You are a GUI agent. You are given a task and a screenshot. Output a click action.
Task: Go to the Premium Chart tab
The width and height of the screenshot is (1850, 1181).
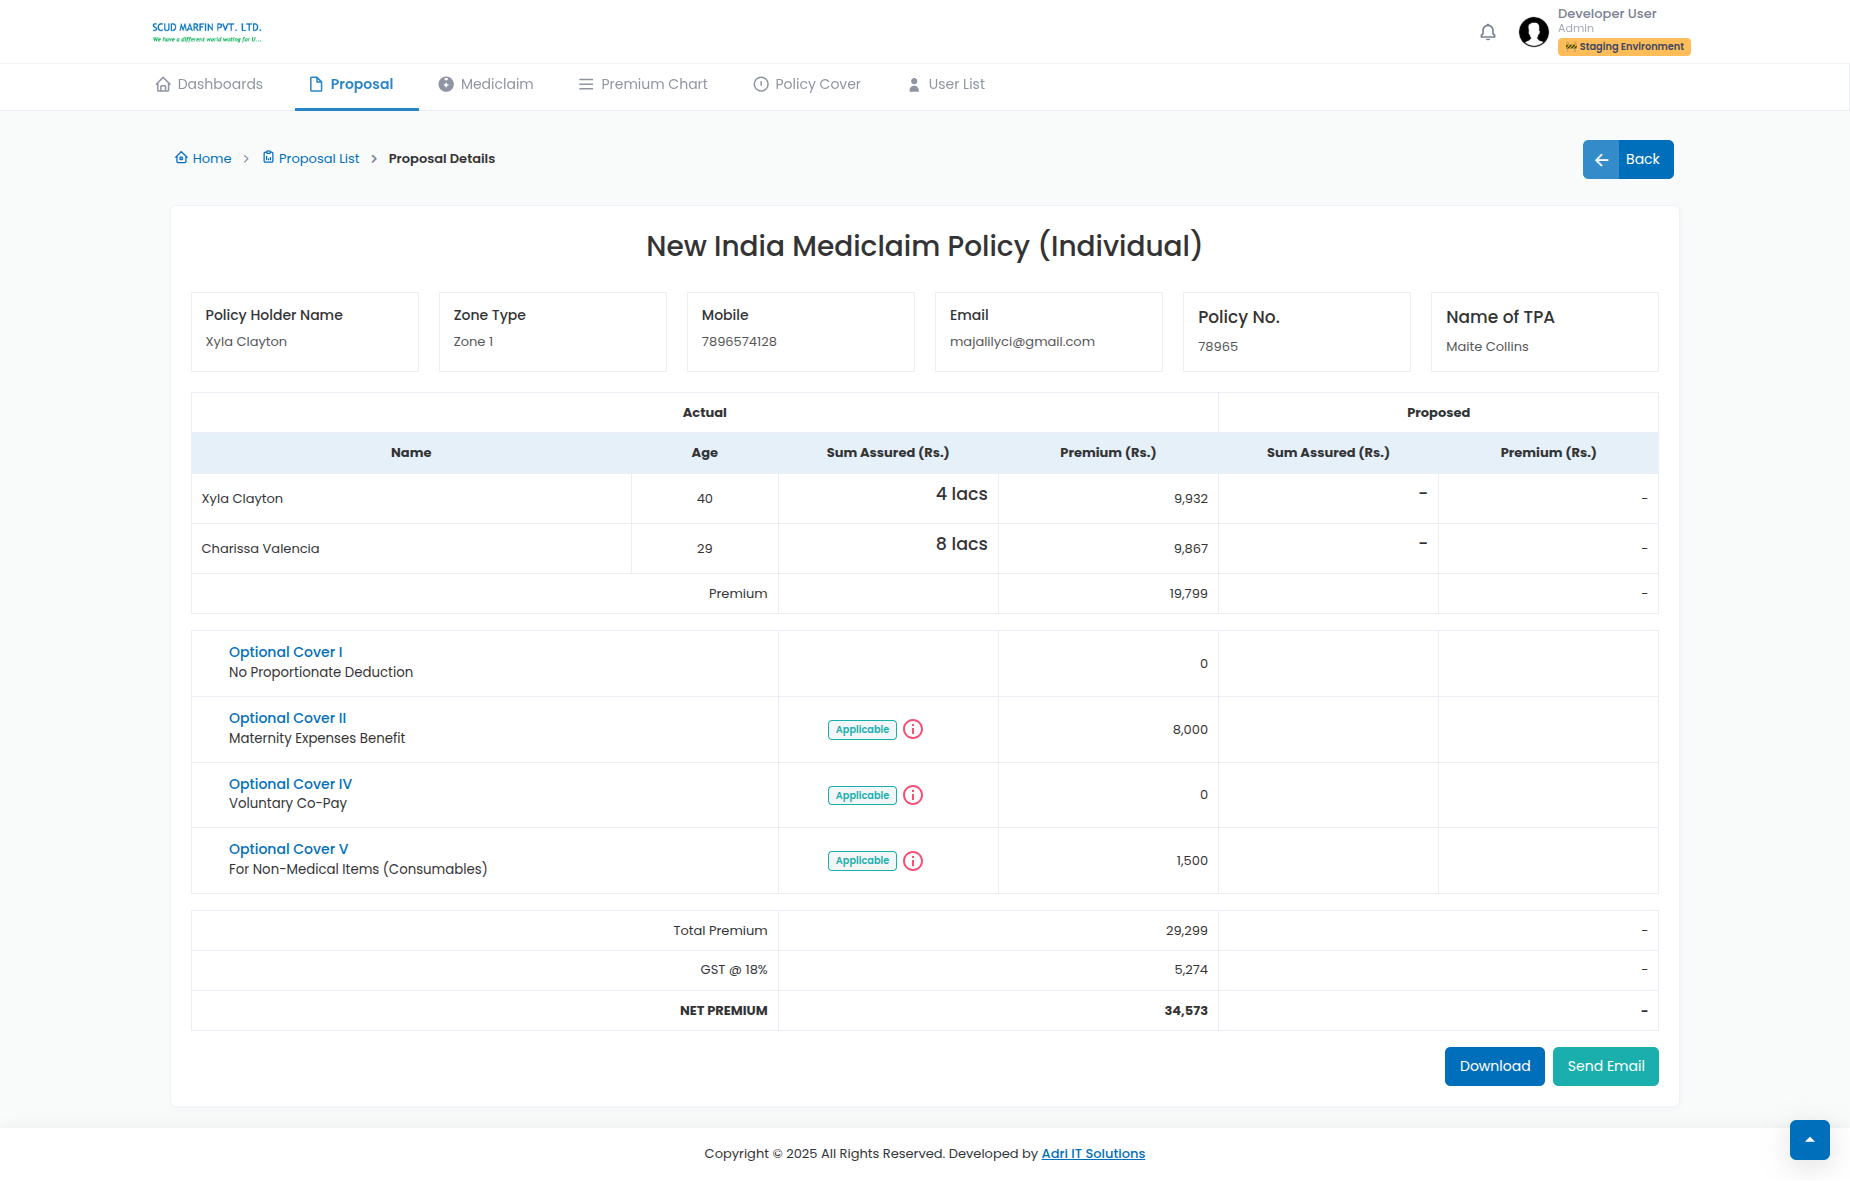click(x=643, y=84)
